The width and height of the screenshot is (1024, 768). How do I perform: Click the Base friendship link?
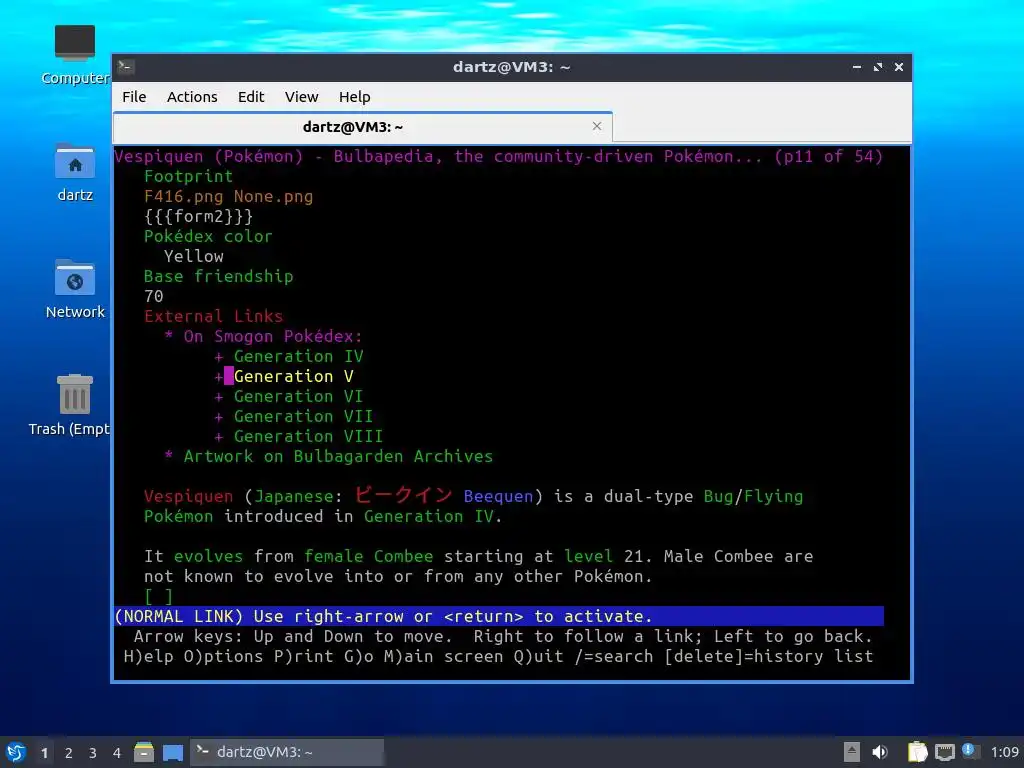pos(218,276)
